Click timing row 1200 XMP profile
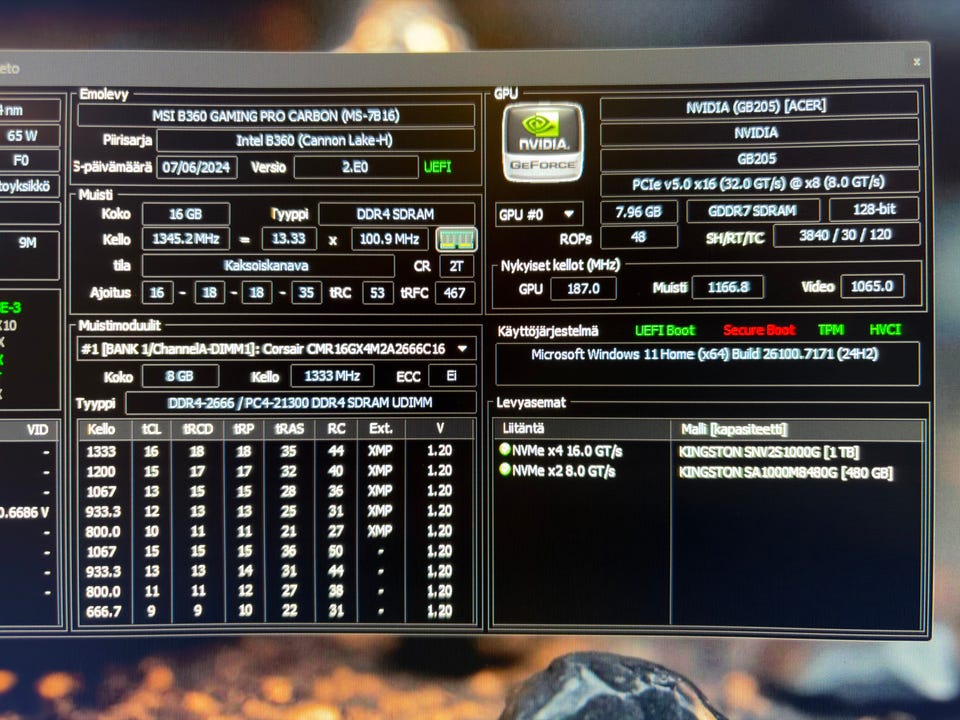 [276, 471]
